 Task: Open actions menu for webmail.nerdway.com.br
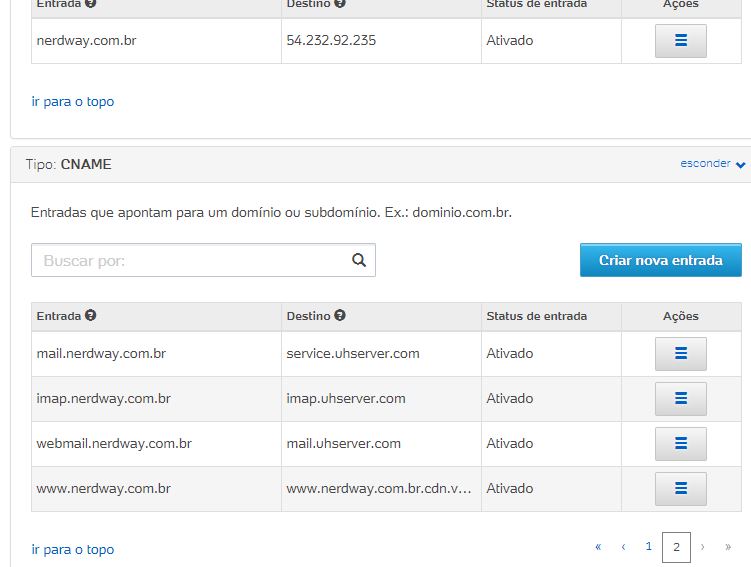(x=681, y=443)
